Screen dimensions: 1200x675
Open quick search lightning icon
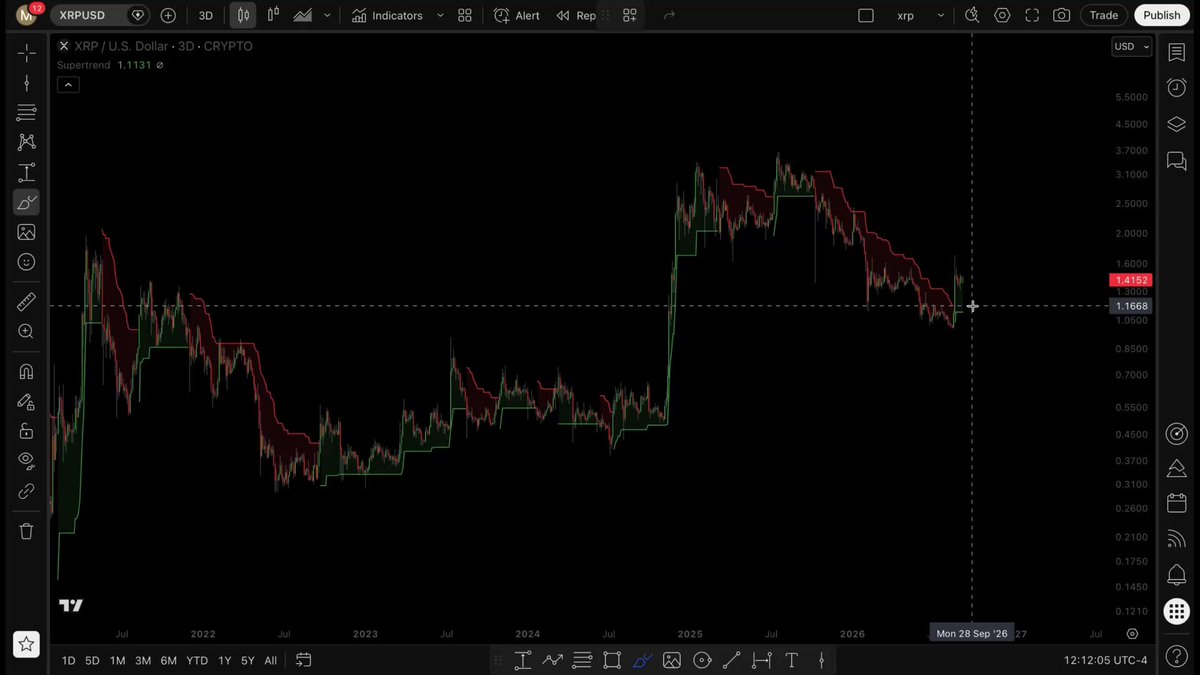point(972,15)
